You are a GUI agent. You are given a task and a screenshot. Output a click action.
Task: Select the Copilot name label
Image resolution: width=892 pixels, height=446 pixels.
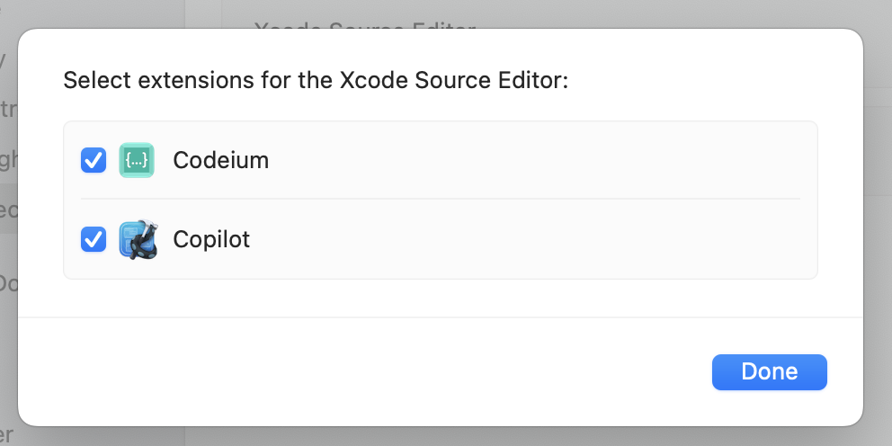[x=211, y=240]
